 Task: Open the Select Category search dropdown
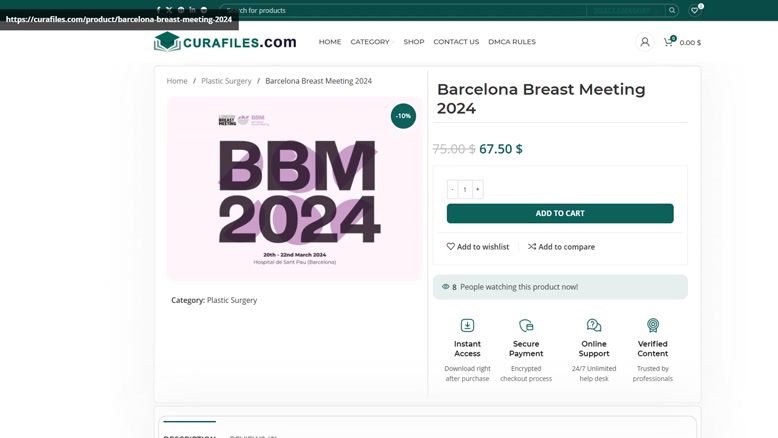pyautogui.click(x=626, y=10)
